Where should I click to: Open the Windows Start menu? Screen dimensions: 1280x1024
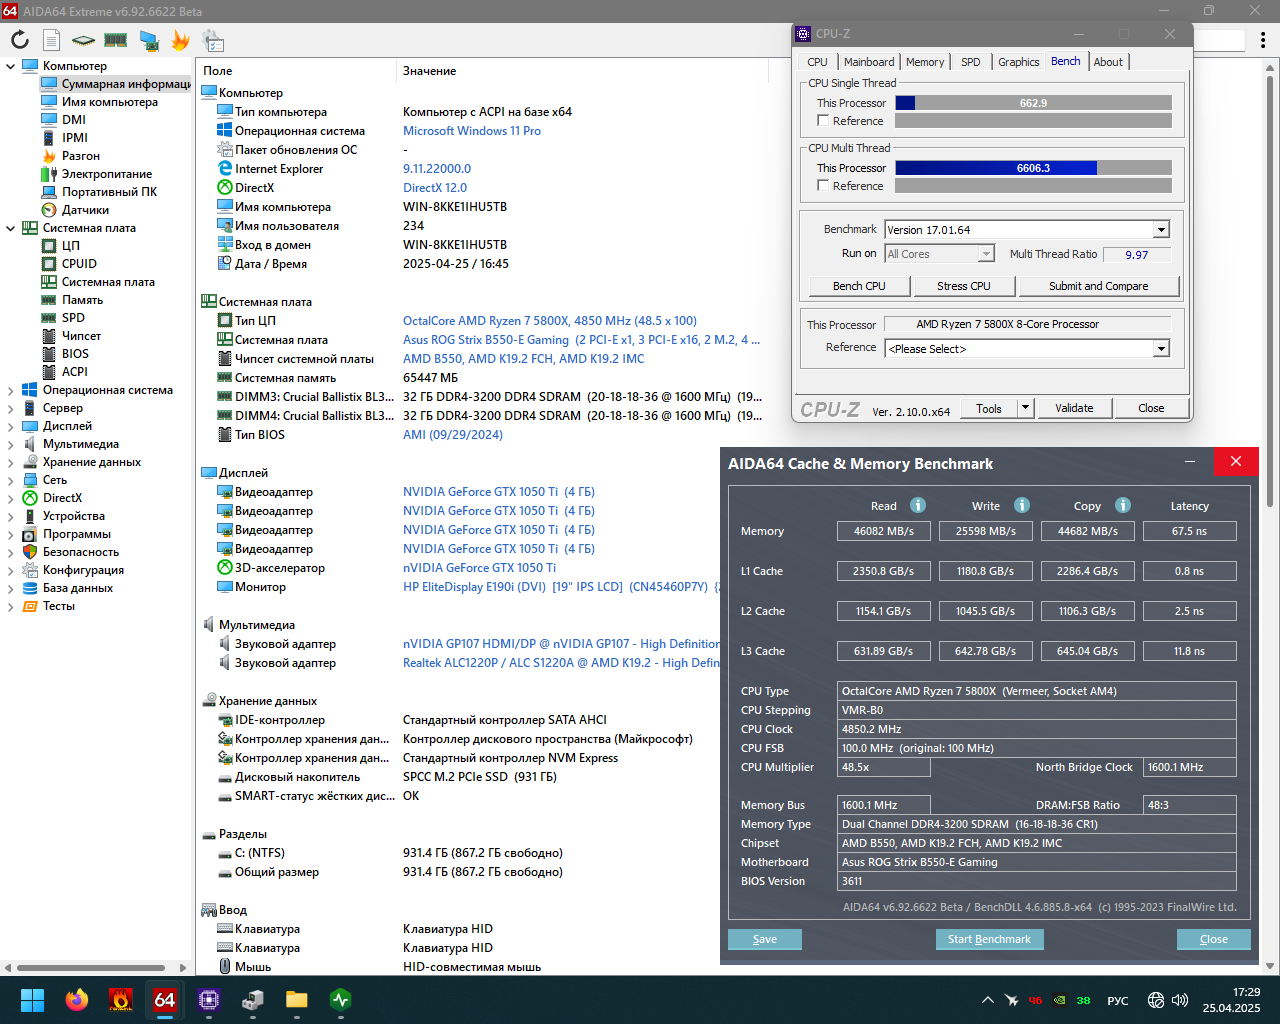pos(32,1000)
